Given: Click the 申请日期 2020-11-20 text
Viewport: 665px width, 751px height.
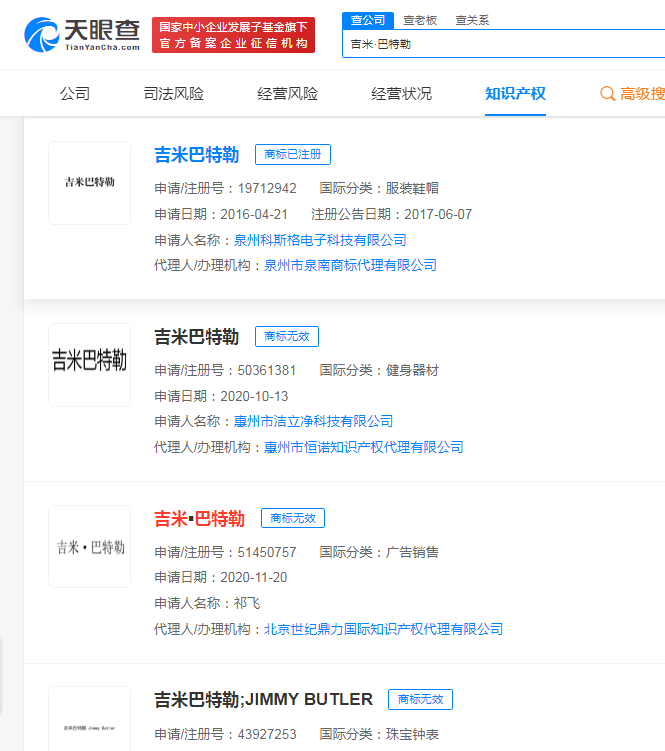Looking at the screenshot, I should pos(221,578).
